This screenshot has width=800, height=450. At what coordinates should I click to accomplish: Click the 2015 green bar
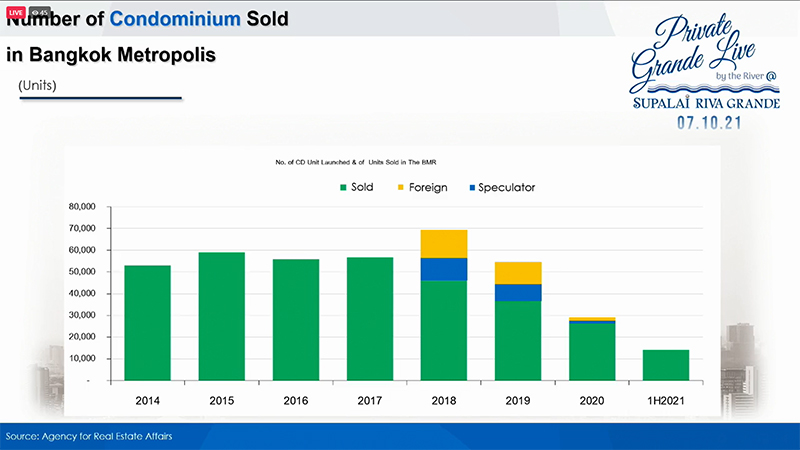221,316
